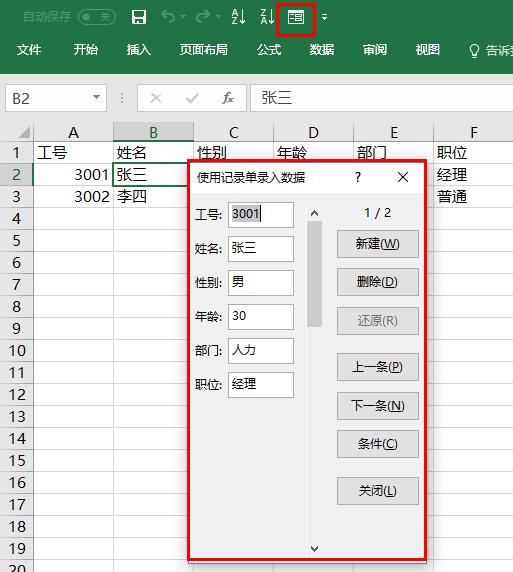Image resolution: width=513 pixels, height=572 pixels.
Task: Click the form scrollbar down arrow
Action: pos(315,548)
